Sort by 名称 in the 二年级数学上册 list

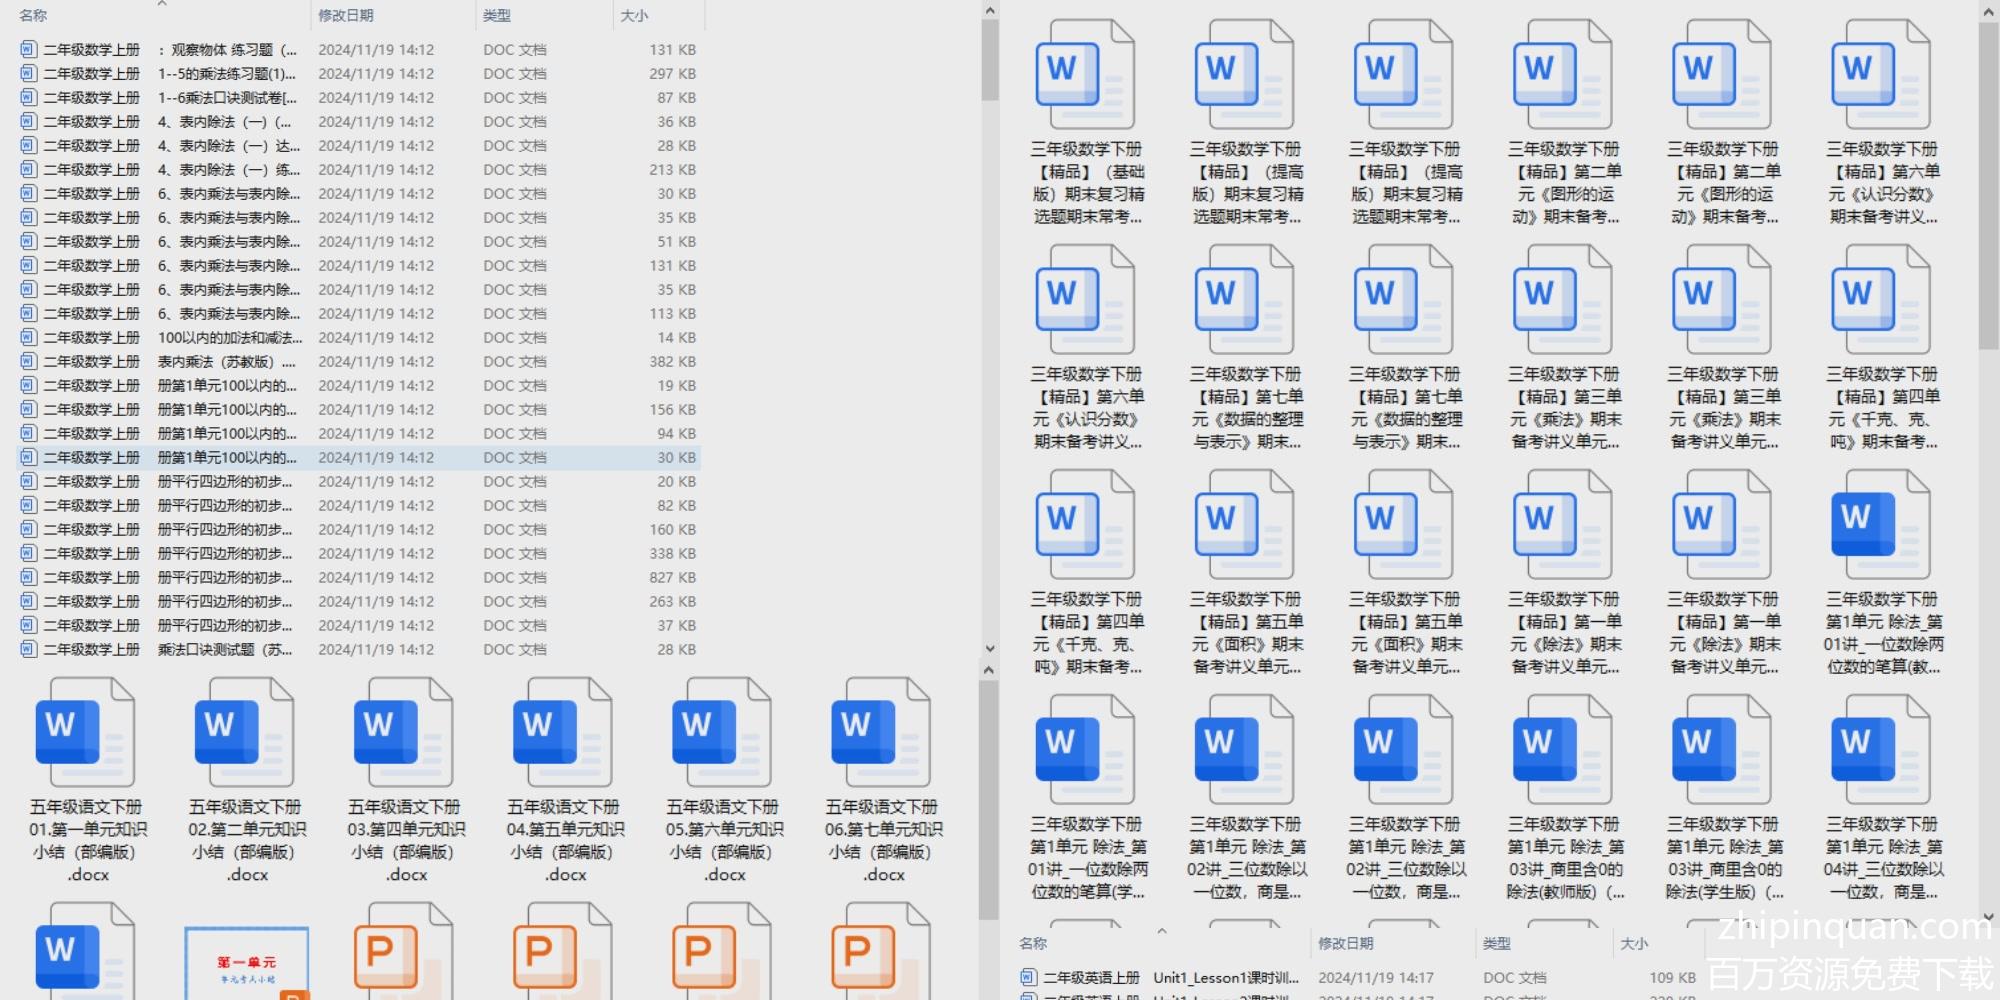[33, 15]
